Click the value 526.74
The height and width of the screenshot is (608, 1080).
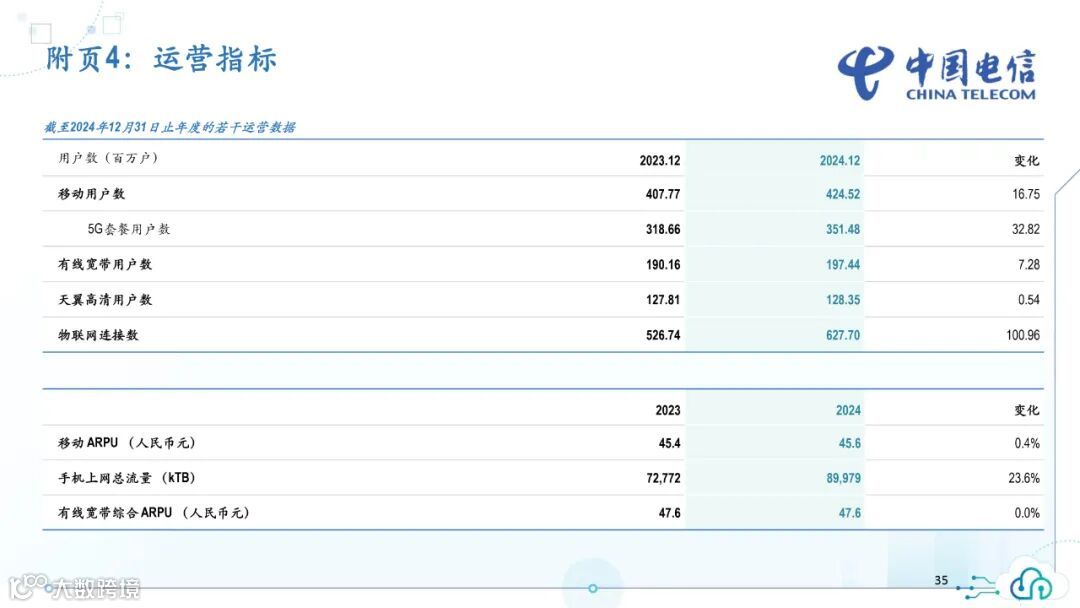point(663,335)
